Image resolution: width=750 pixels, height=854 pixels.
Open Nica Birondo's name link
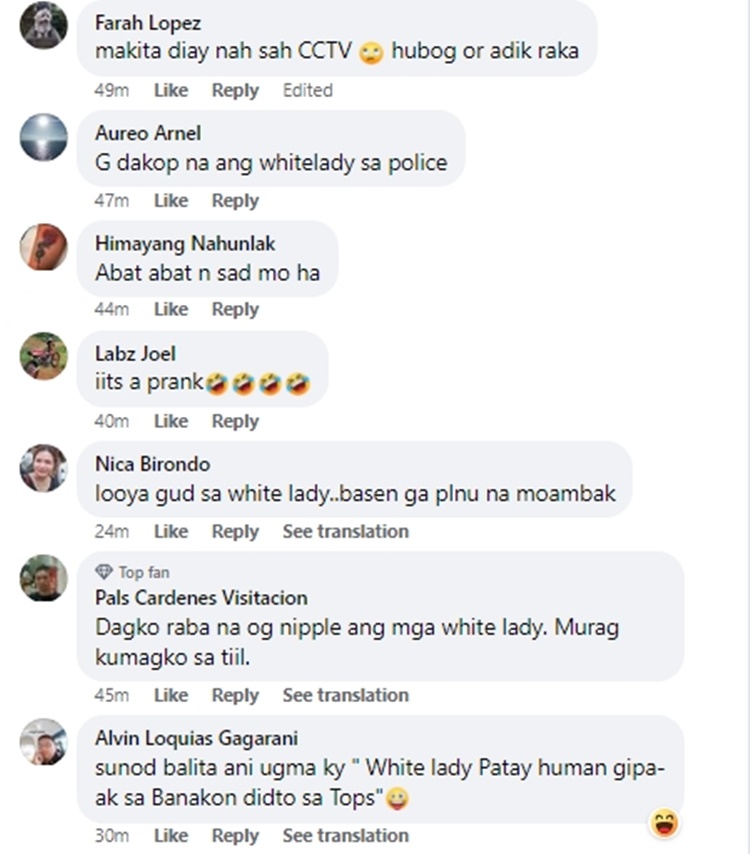click(153, 464)
